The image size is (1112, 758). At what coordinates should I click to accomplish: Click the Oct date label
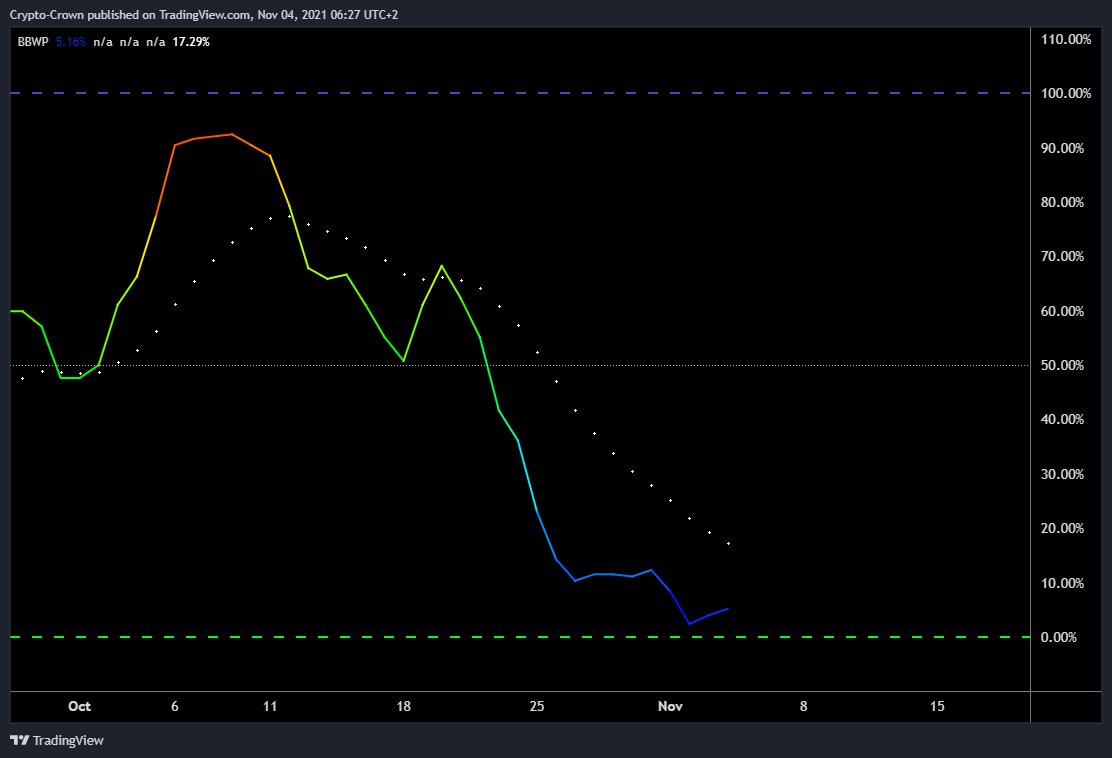pyautogui.click(x=79, y=706)
